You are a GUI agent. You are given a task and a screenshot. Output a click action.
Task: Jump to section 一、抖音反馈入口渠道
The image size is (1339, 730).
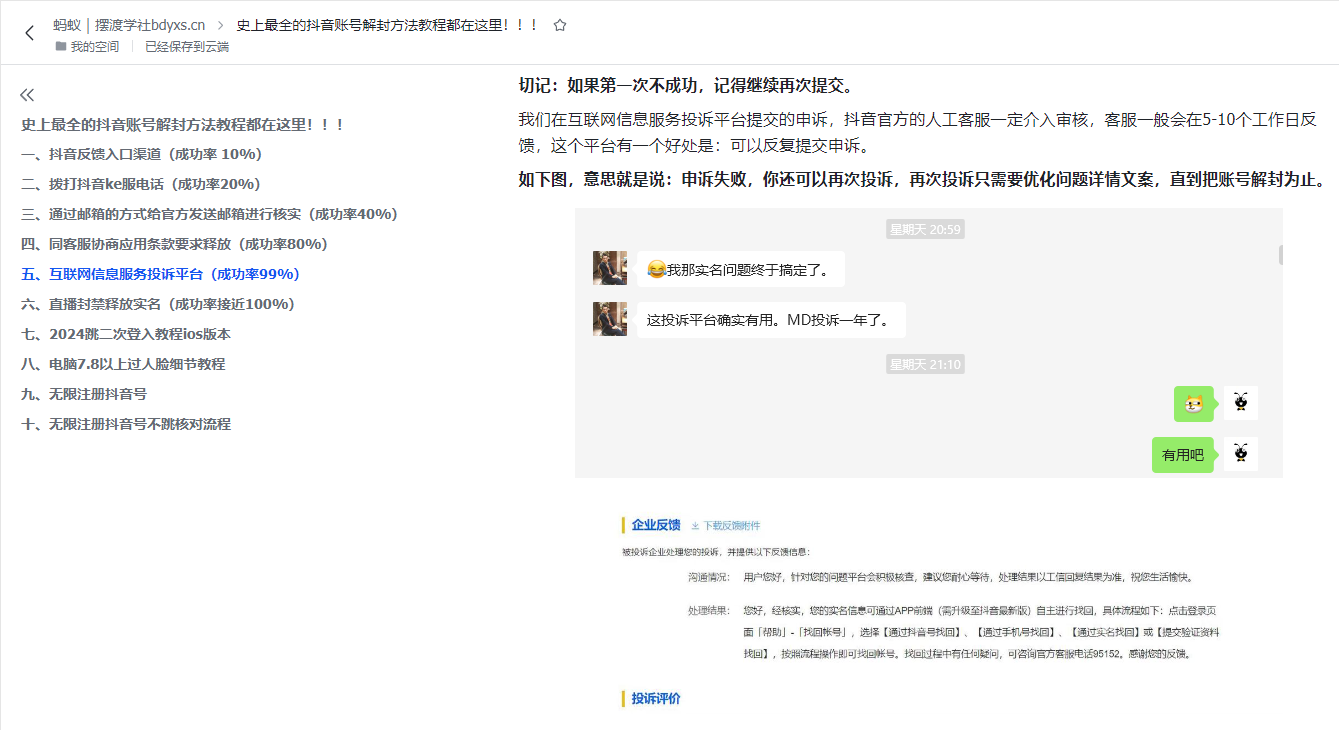(141, 155)
